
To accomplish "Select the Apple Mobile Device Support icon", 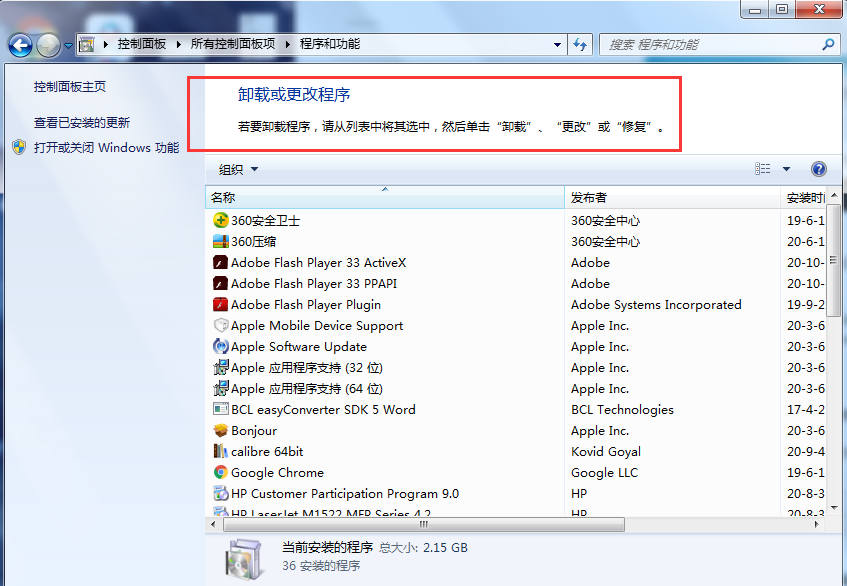I will point(220,325).
